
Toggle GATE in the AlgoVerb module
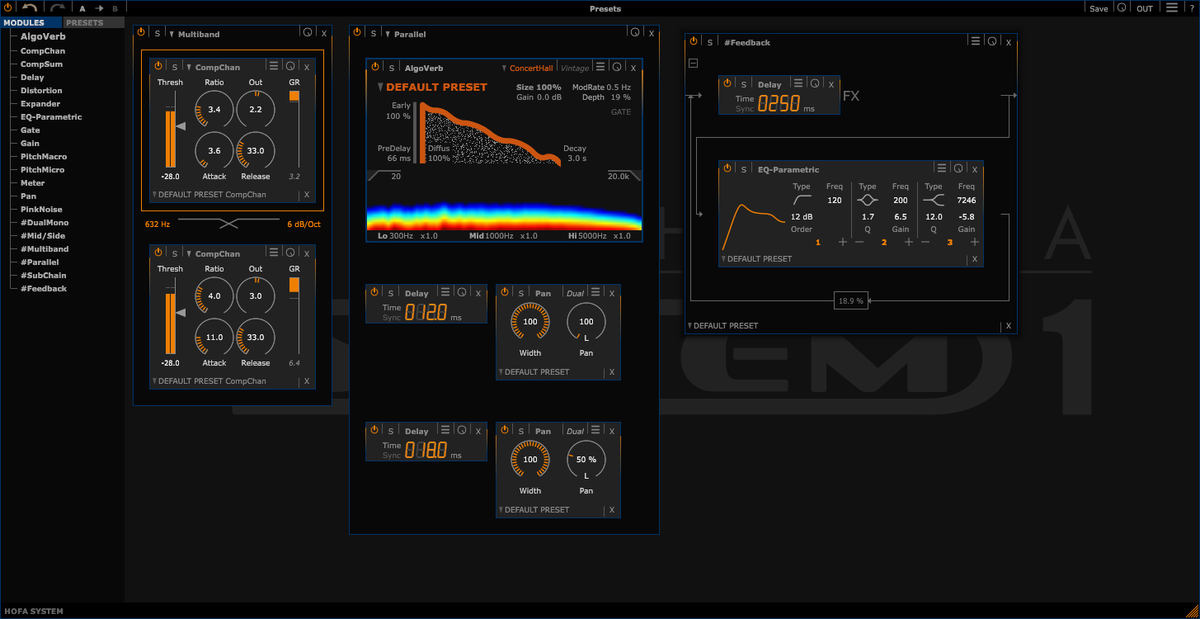click(x=619, y=113)
